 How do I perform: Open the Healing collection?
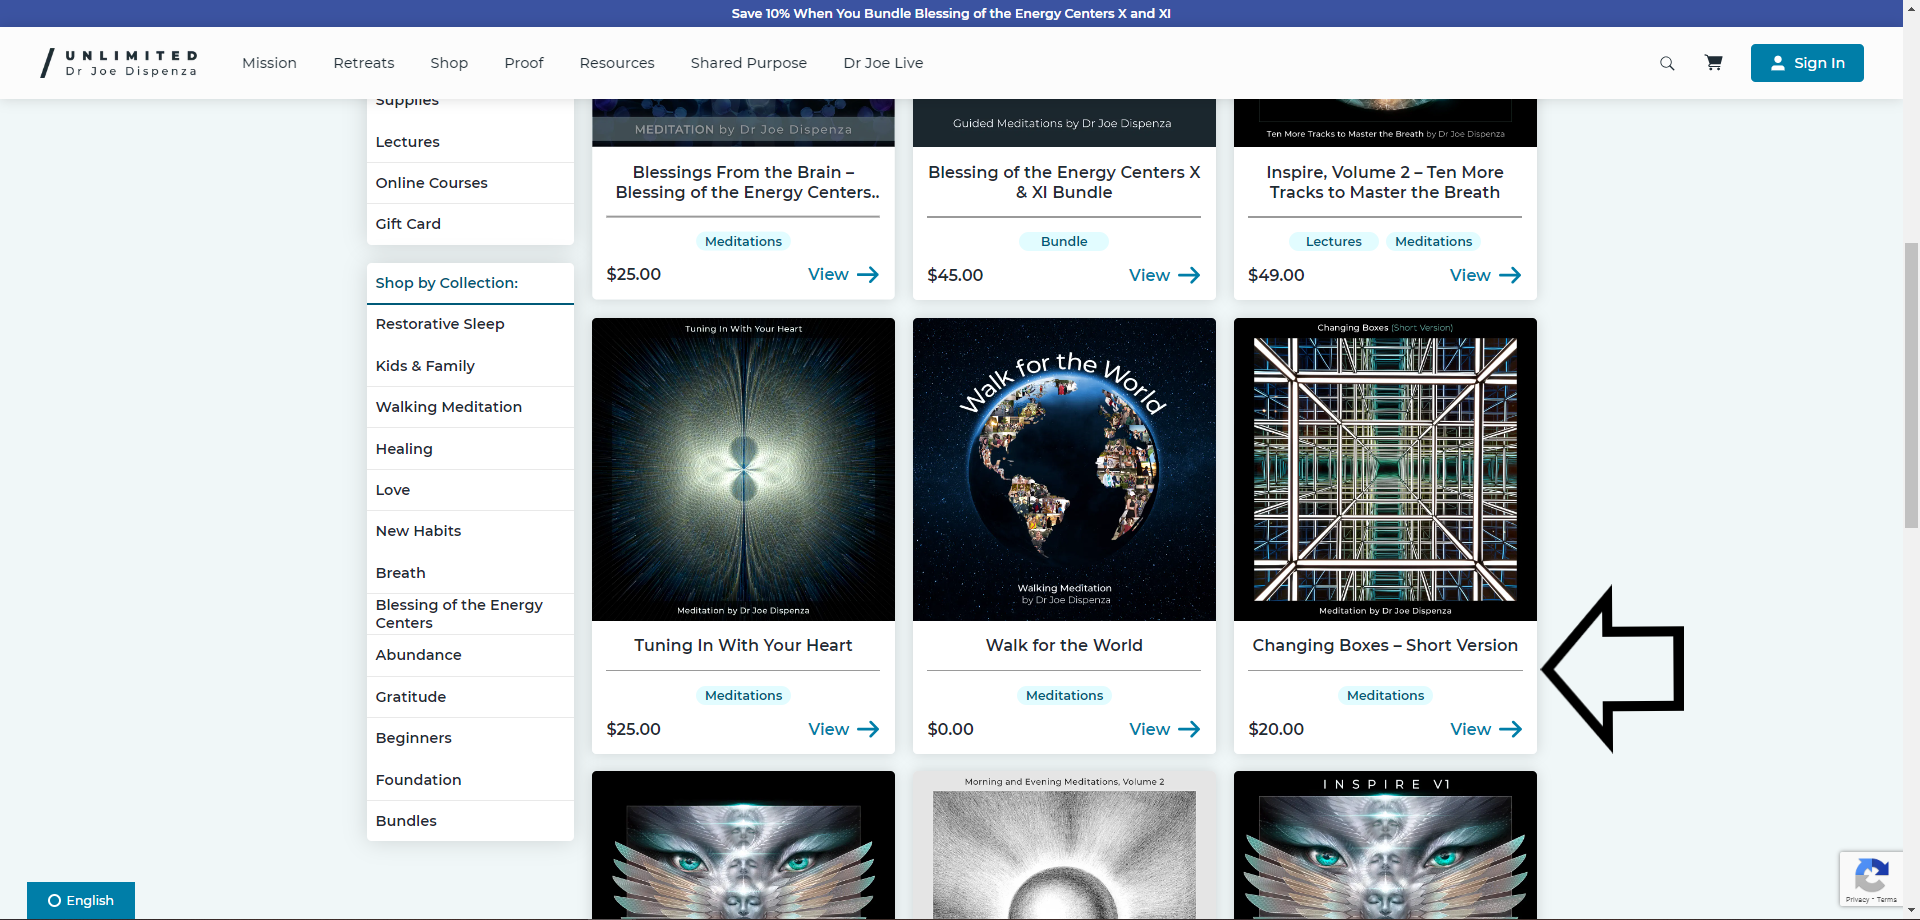tap(470, 449)
